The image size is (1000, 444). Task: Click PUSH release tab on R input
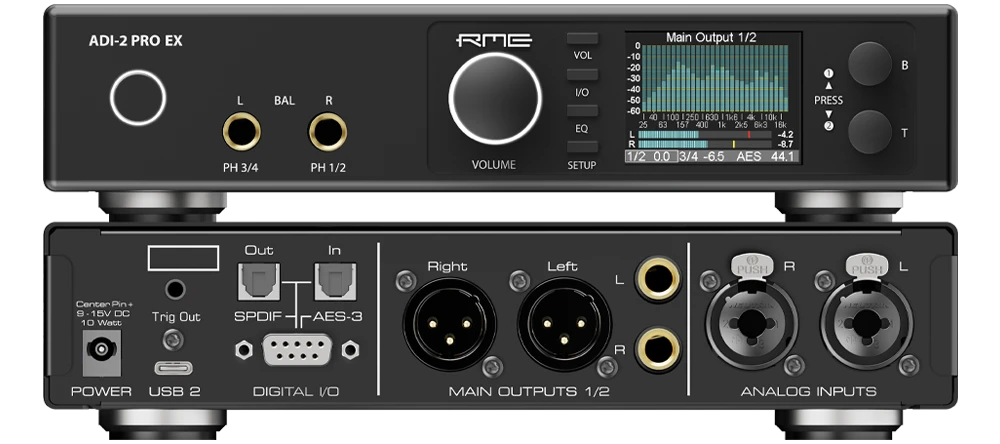click(x=753, y=265)
